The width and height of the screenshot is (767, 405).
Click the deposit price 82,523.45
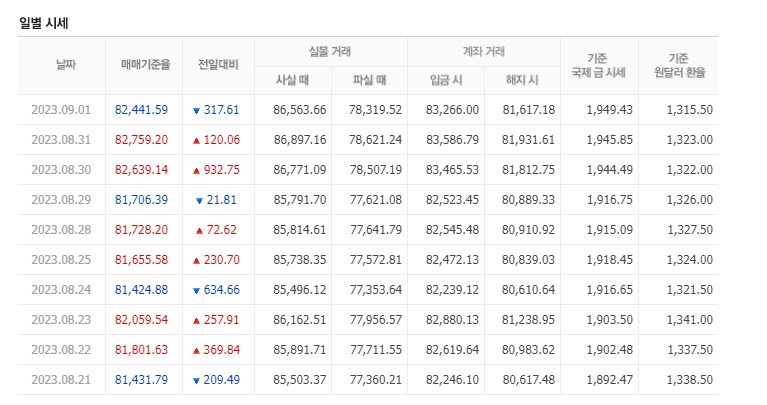452,200
